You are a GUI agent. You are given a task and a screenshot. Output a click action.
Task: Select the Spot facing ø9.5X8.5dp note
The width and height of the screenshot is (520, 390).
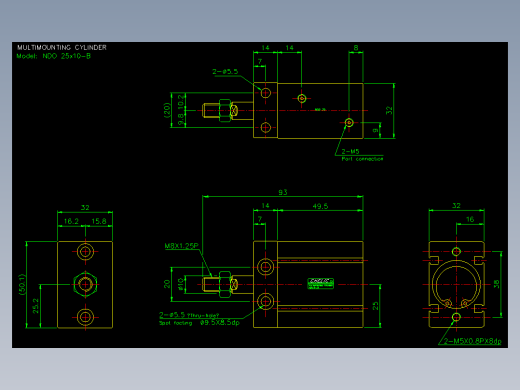tap(199, 323)
